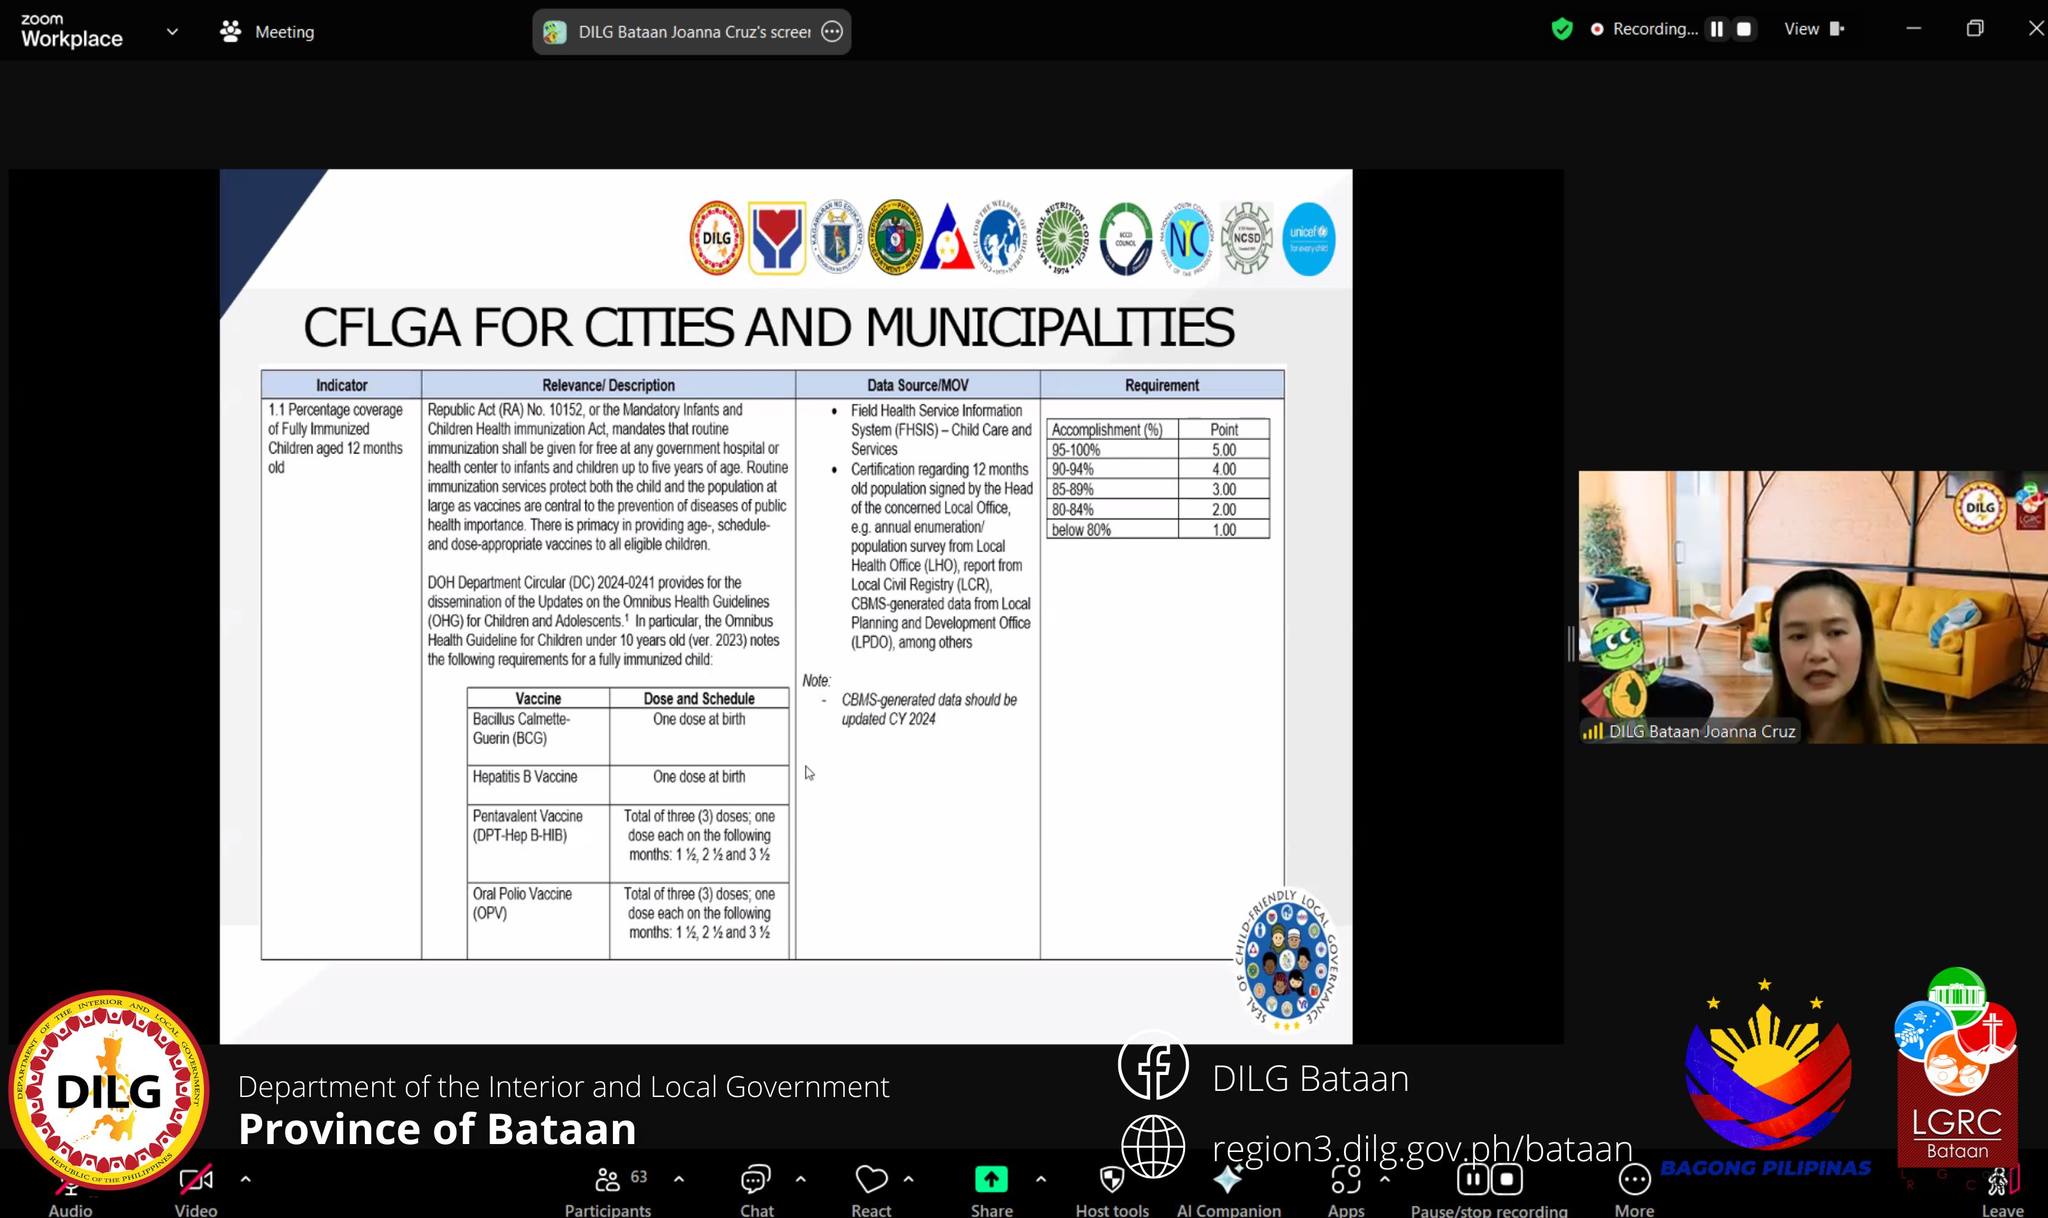Click the Pentavalent Vaccine (DPT-Hep B-HIB) cell
Viewport: 2048px width, 1218px height.
[x=538, y=843]
